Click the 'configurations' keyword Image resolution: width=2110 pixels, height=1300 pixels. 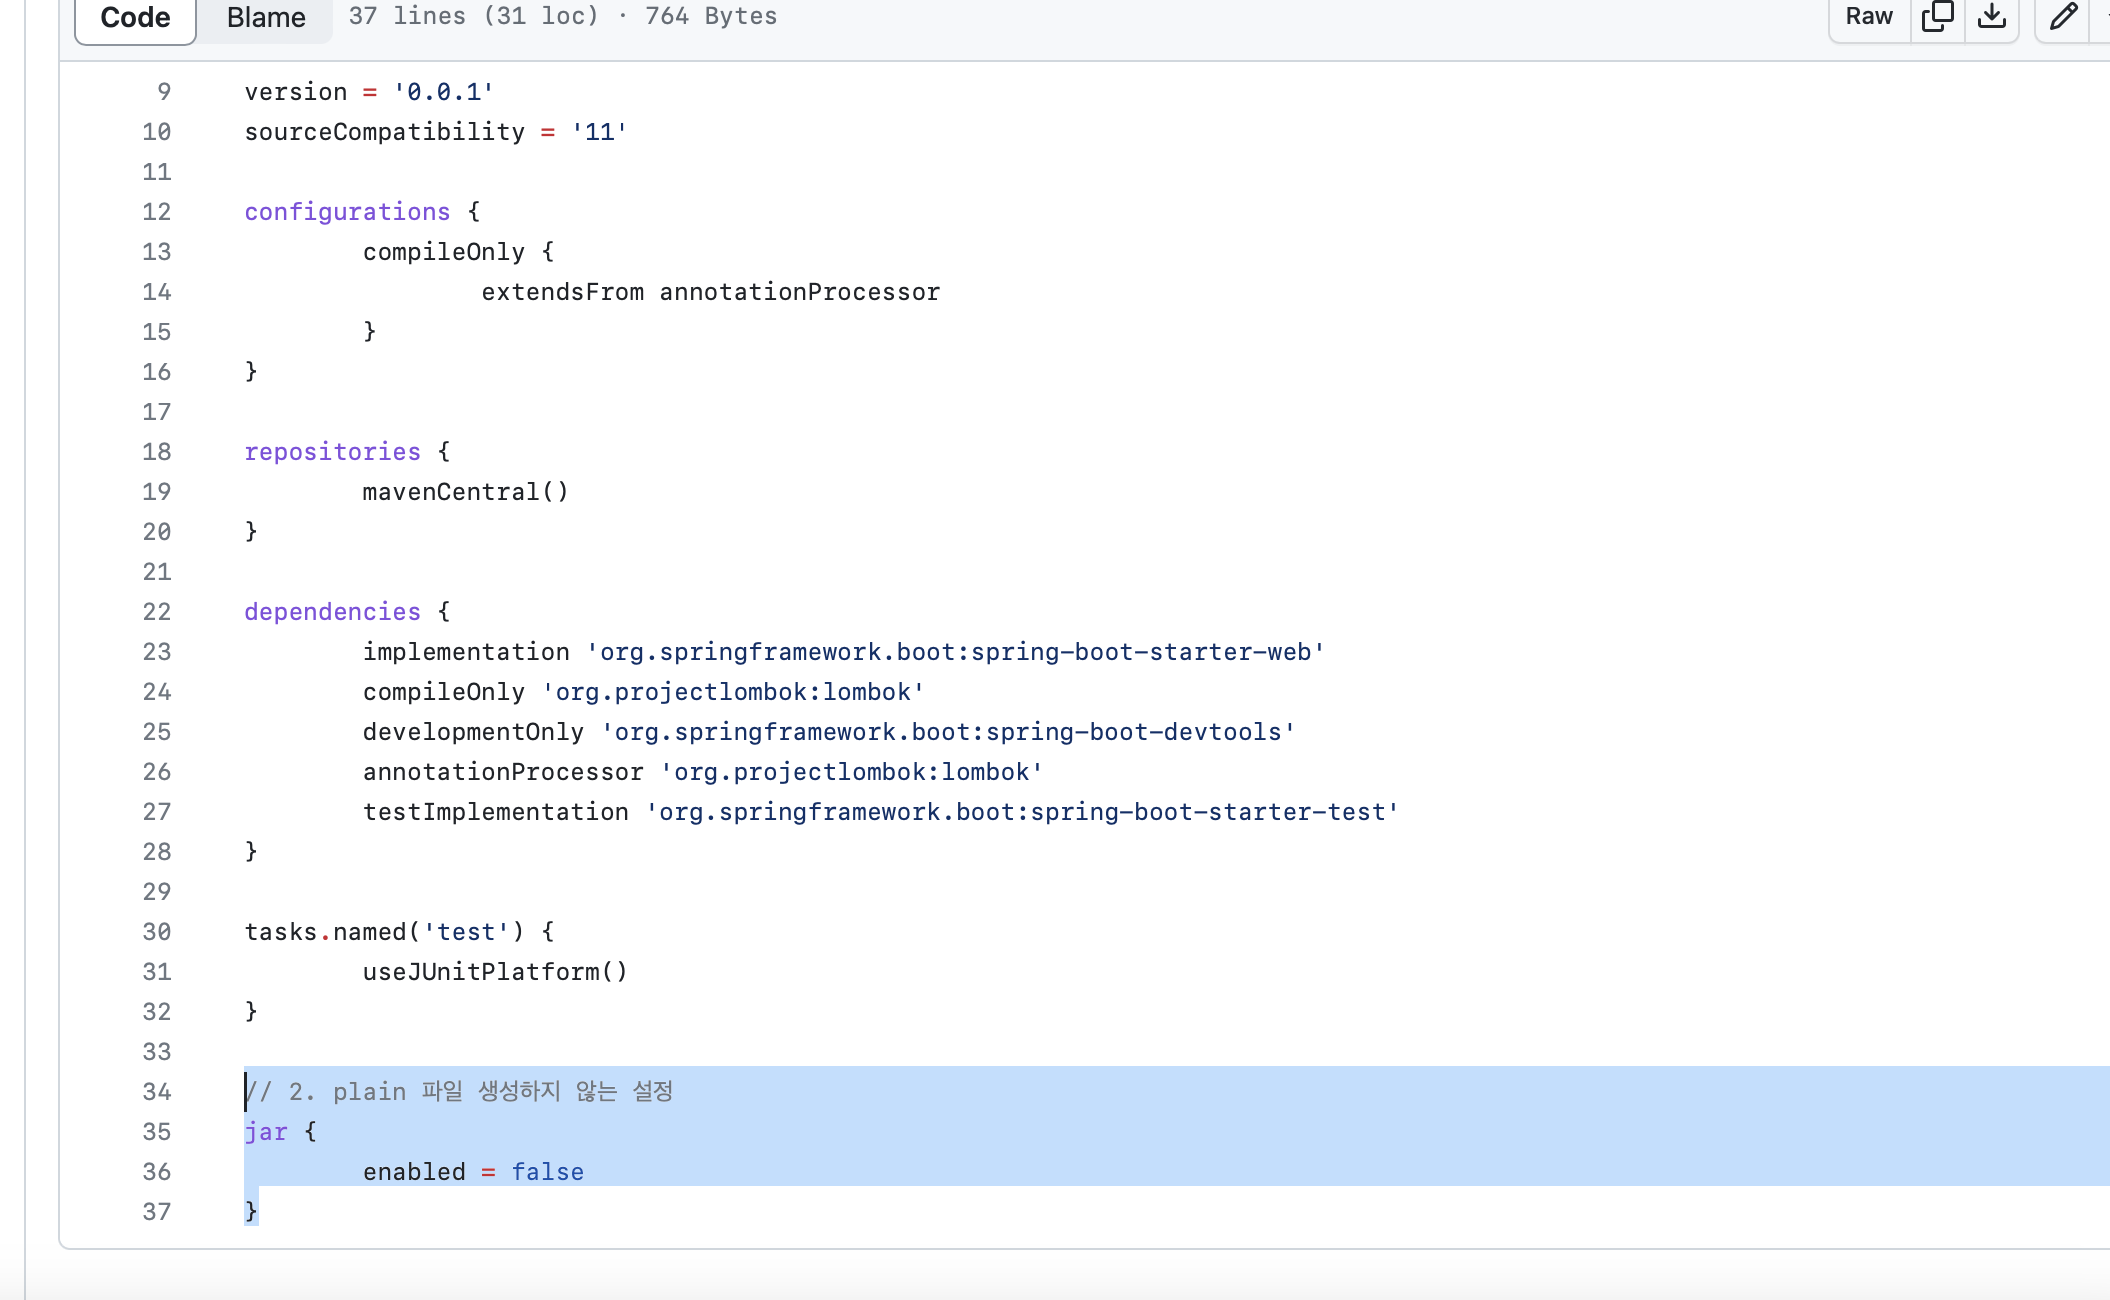click(x=347, y=212)
